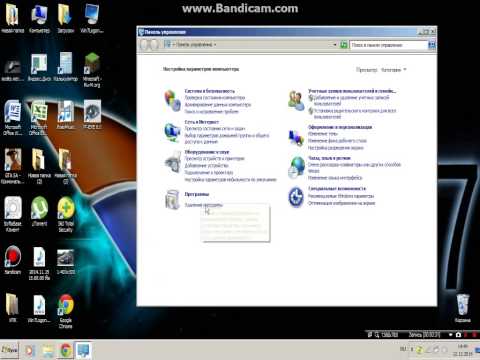Click Специальные возможности heading link
Viewport: 480px width, 360px height.
click(337, 189)
